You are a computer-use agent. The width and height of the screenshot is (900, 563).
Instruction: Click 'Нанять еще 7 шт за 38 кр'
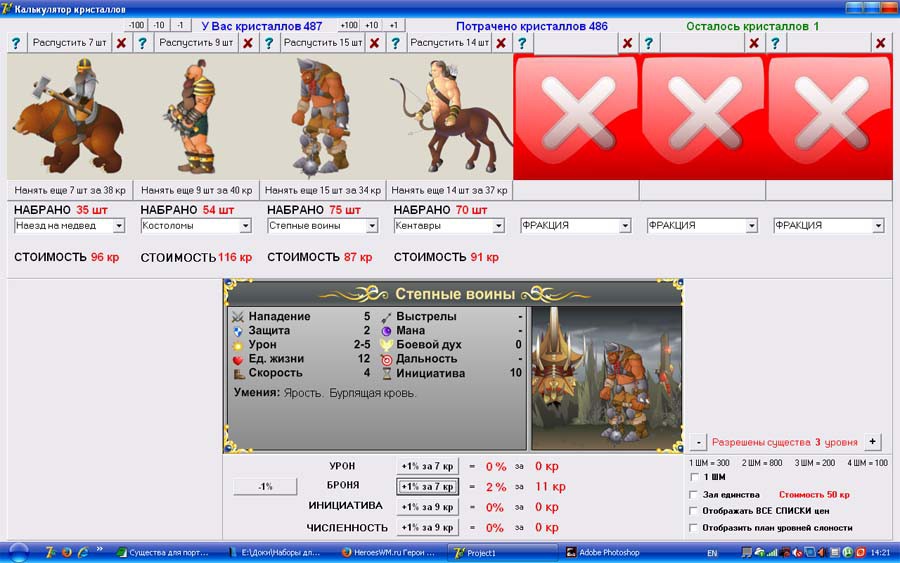[69, 190]
